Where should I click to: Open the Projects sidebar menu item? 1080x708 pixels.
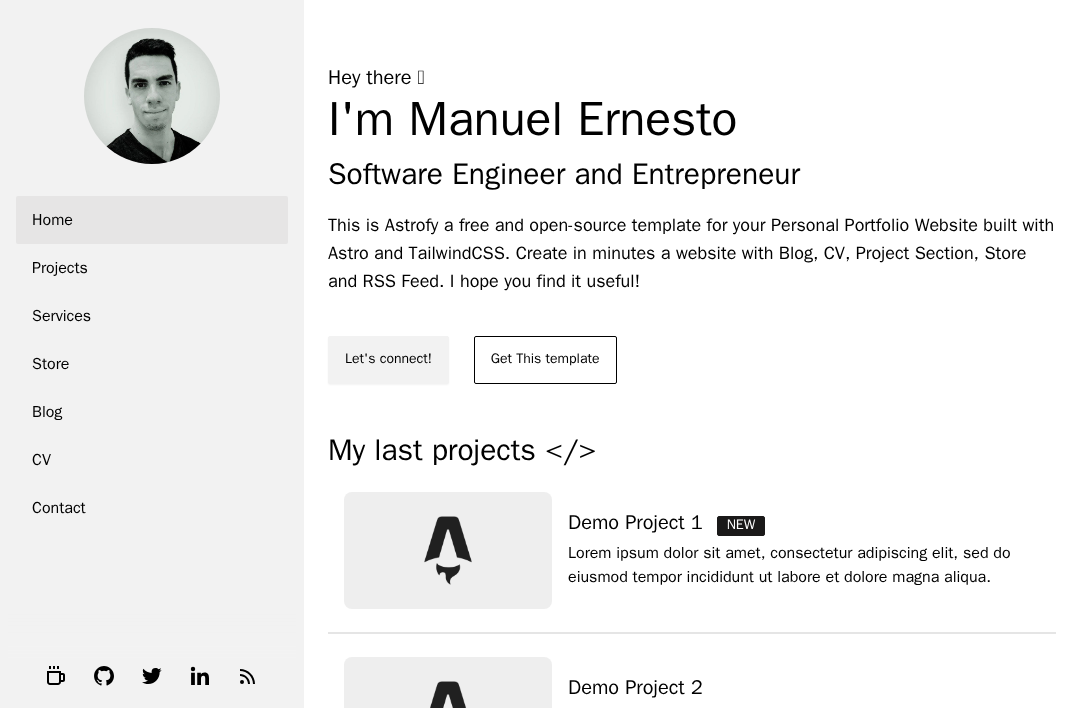[152, 268]
